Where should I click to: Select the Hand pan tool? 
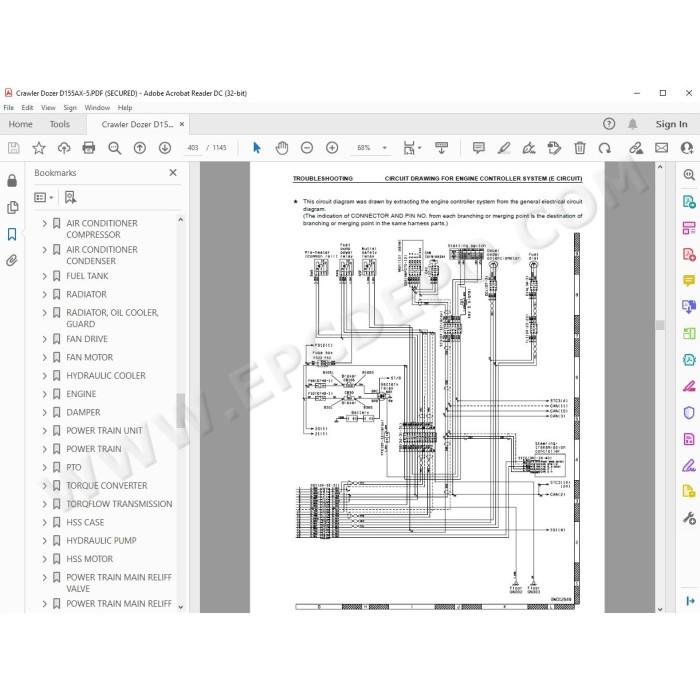point(282,148)
